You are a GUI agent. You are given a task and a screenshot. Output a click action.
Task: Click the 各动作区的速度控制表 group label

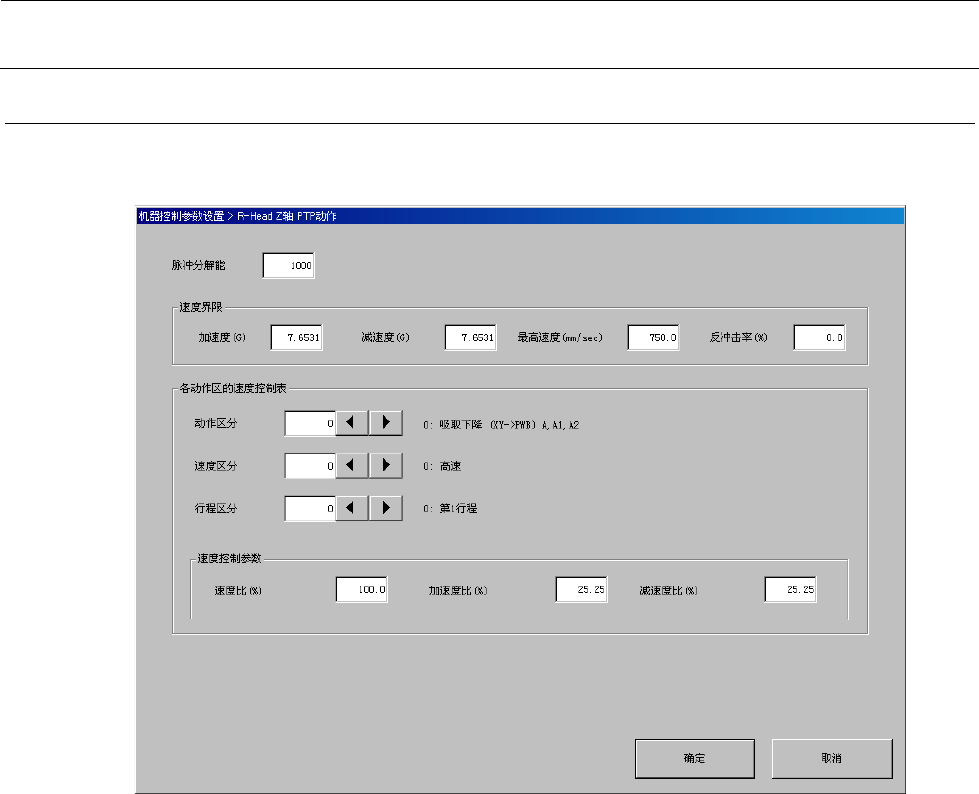233,388
